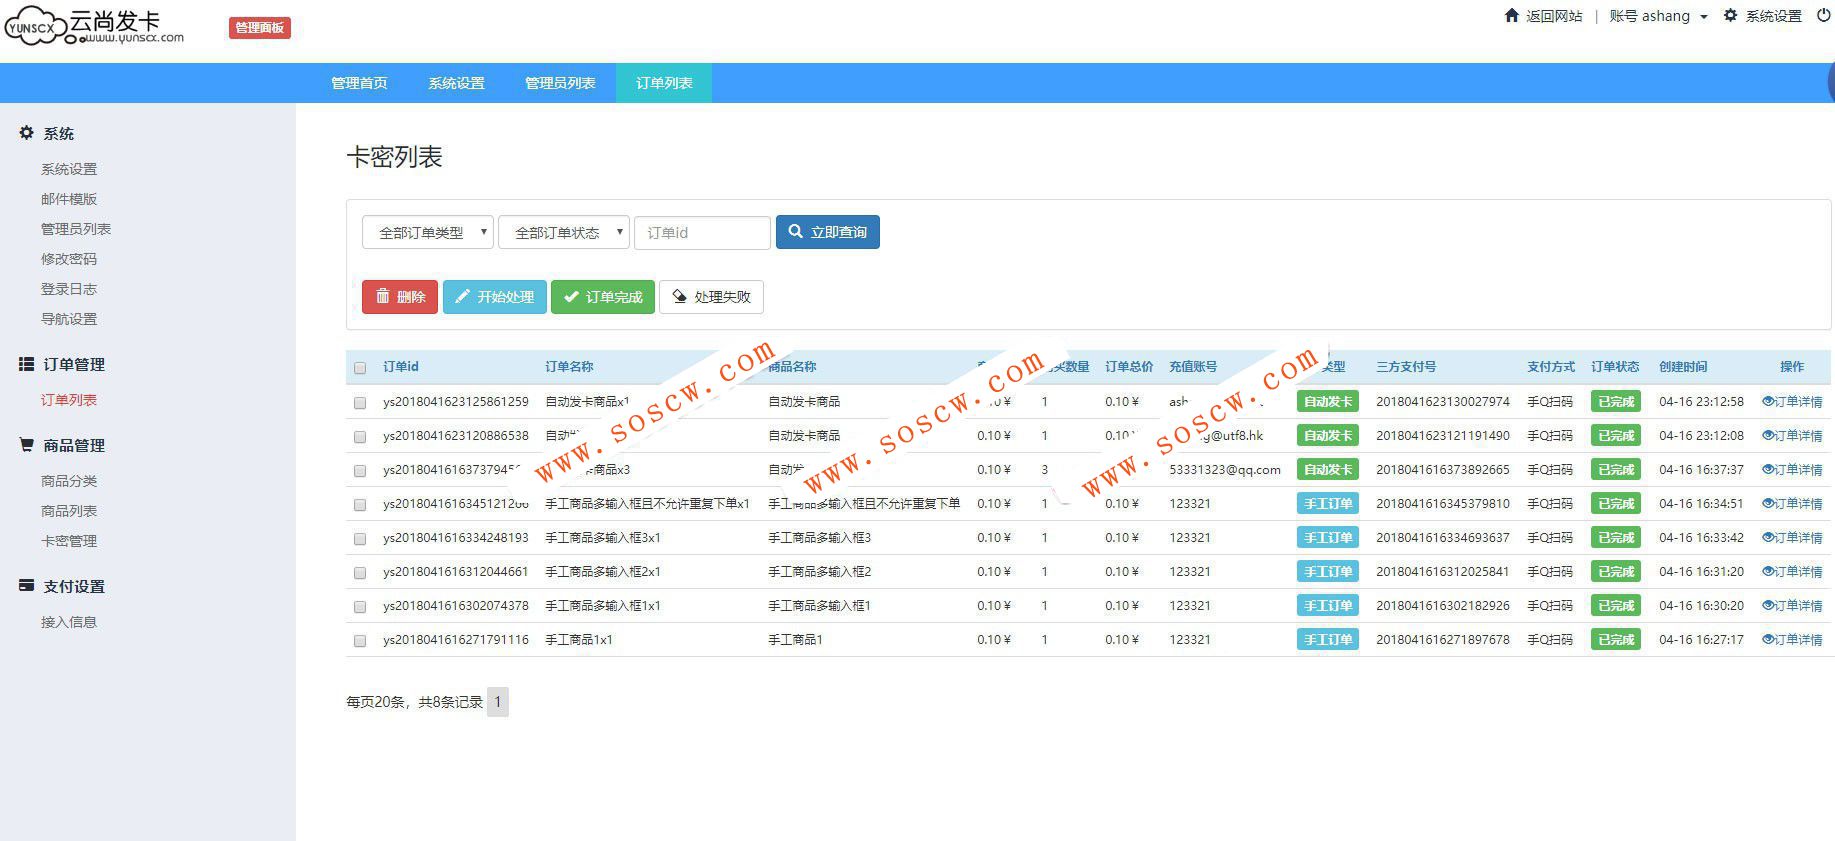The width and height of the screenshot is (1835, 841).
Task: Click the 订单状态 column header
Action: click(x=1615, y=367)
